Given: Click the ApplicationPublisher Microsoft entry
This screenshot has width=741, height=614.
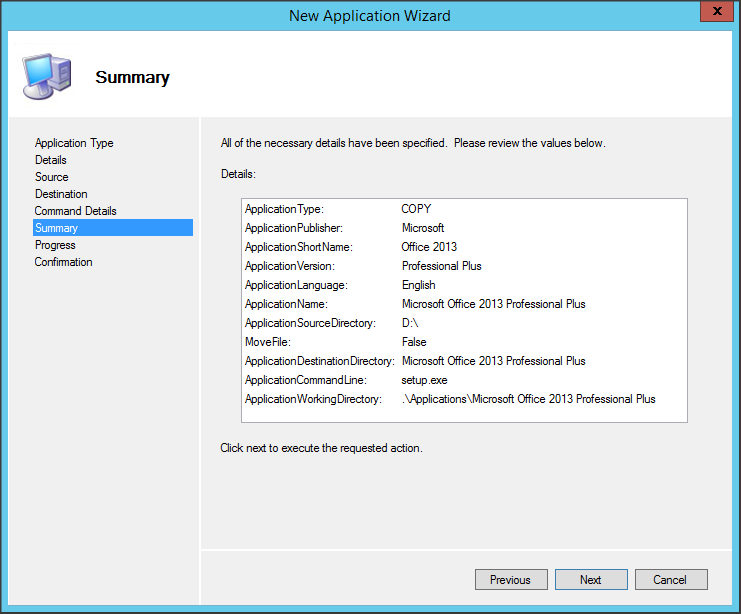Looking at the screenshot, I should coord(423,228).
